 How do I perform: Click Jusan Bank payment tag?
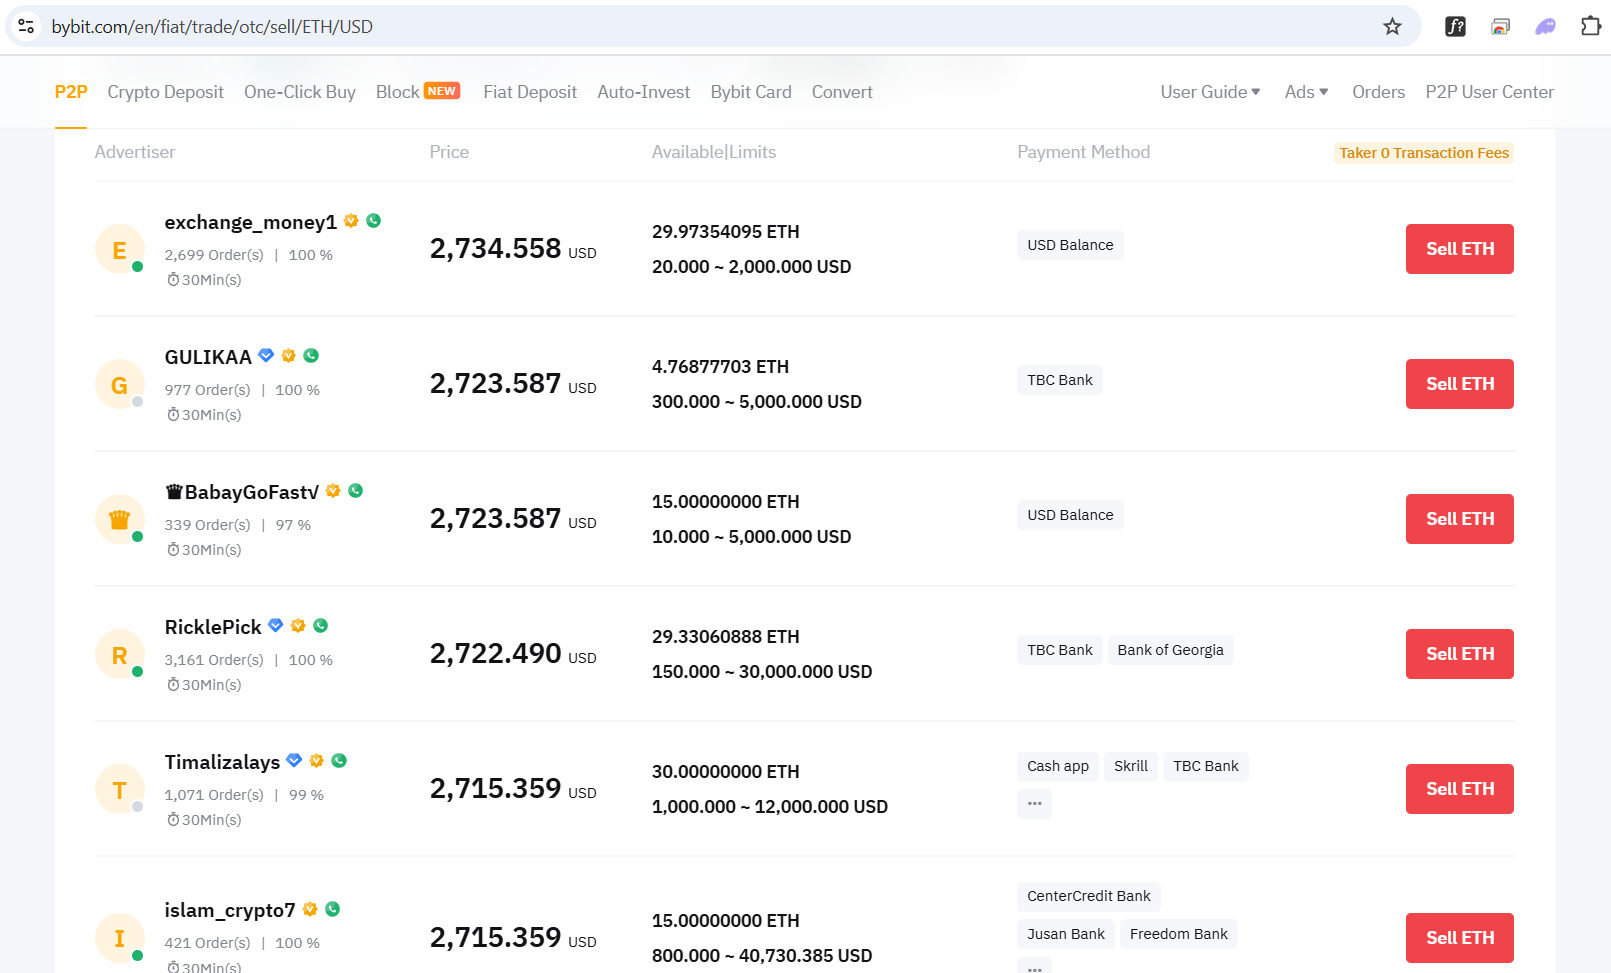[1066, 934]
